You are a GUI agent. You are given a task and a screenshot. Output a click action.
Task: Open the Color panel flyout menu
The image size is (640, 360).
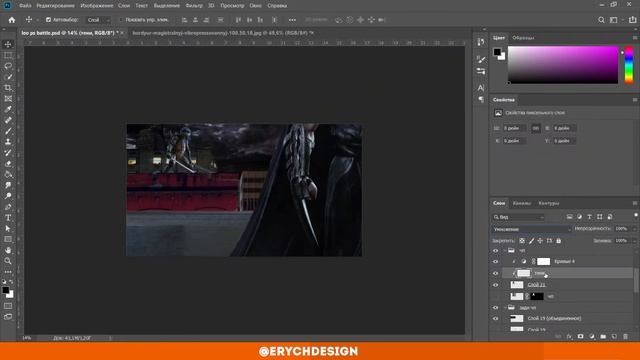pos(635,38)
